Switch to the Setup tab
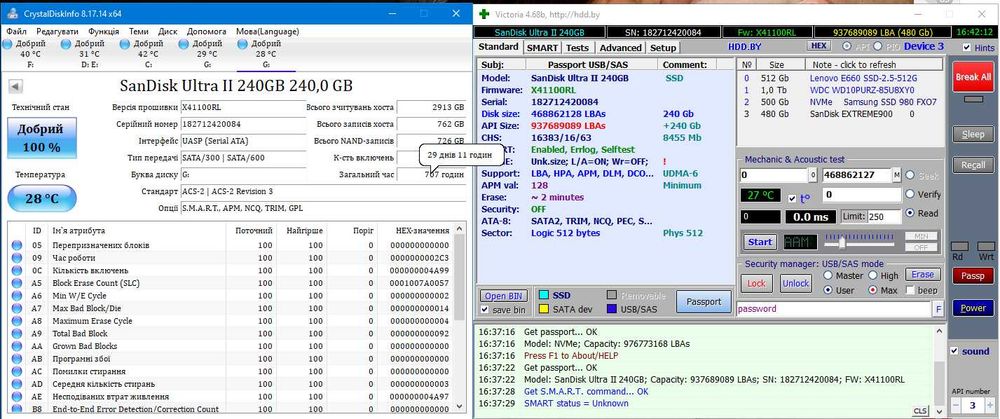The height and width of the screenshot is (419, 1000). coord(663,48)
